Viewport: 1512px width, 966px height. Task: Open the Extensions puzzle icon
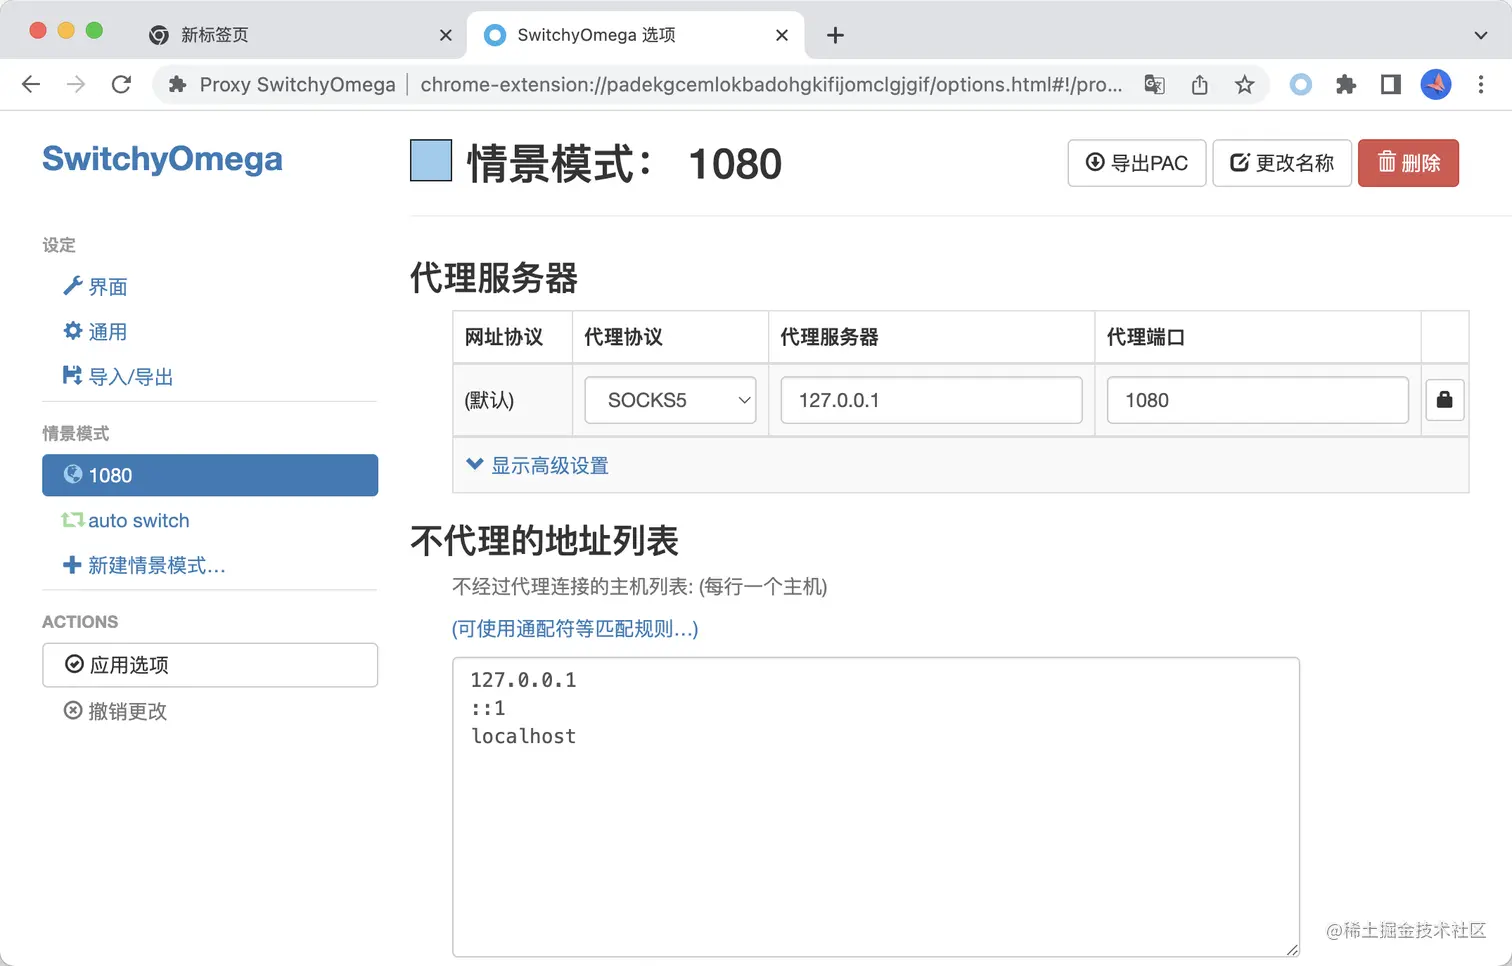pyautogui.click(x=1346, y=85)
